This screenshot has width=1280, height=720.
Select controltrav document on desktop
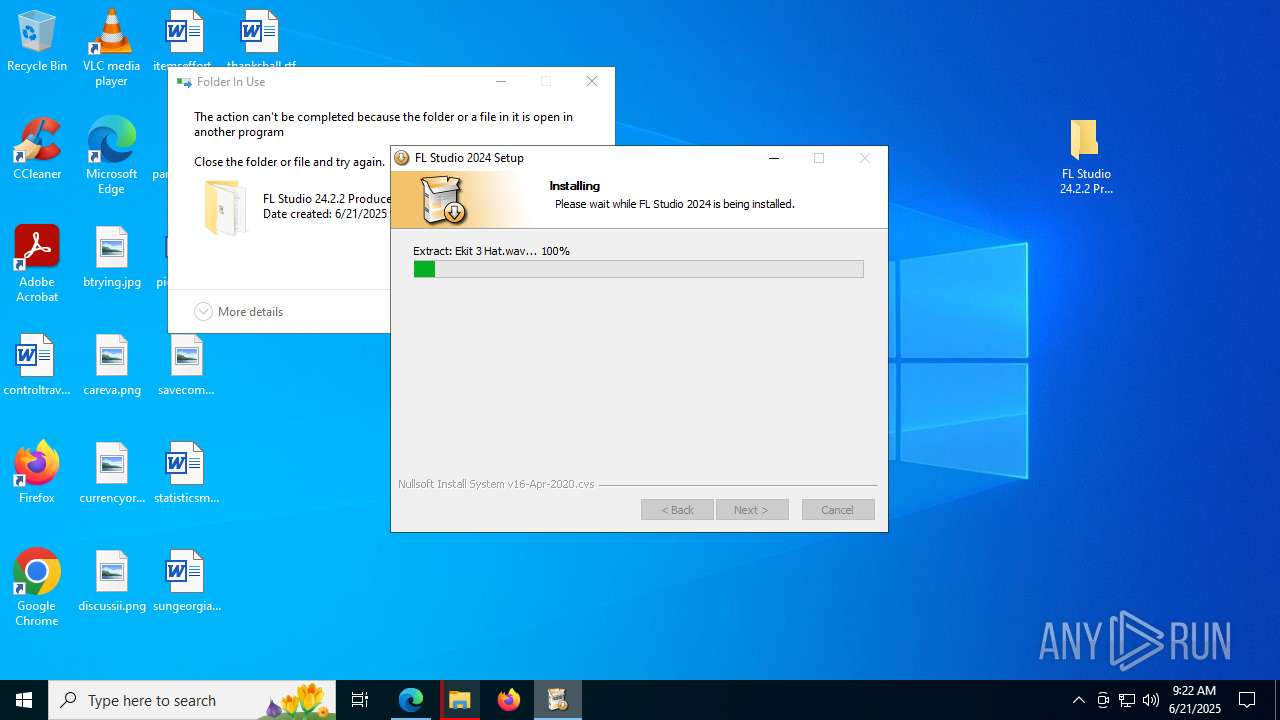37,365
